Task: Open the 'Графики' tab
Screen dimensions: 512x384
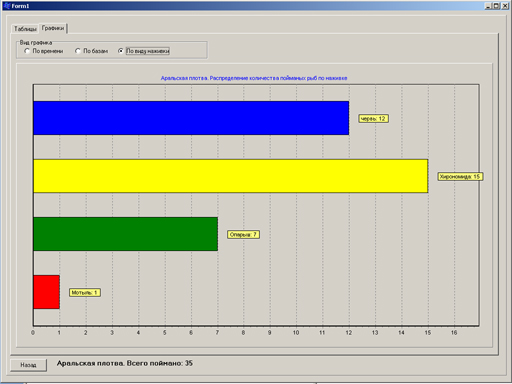Action: [53, 28]
